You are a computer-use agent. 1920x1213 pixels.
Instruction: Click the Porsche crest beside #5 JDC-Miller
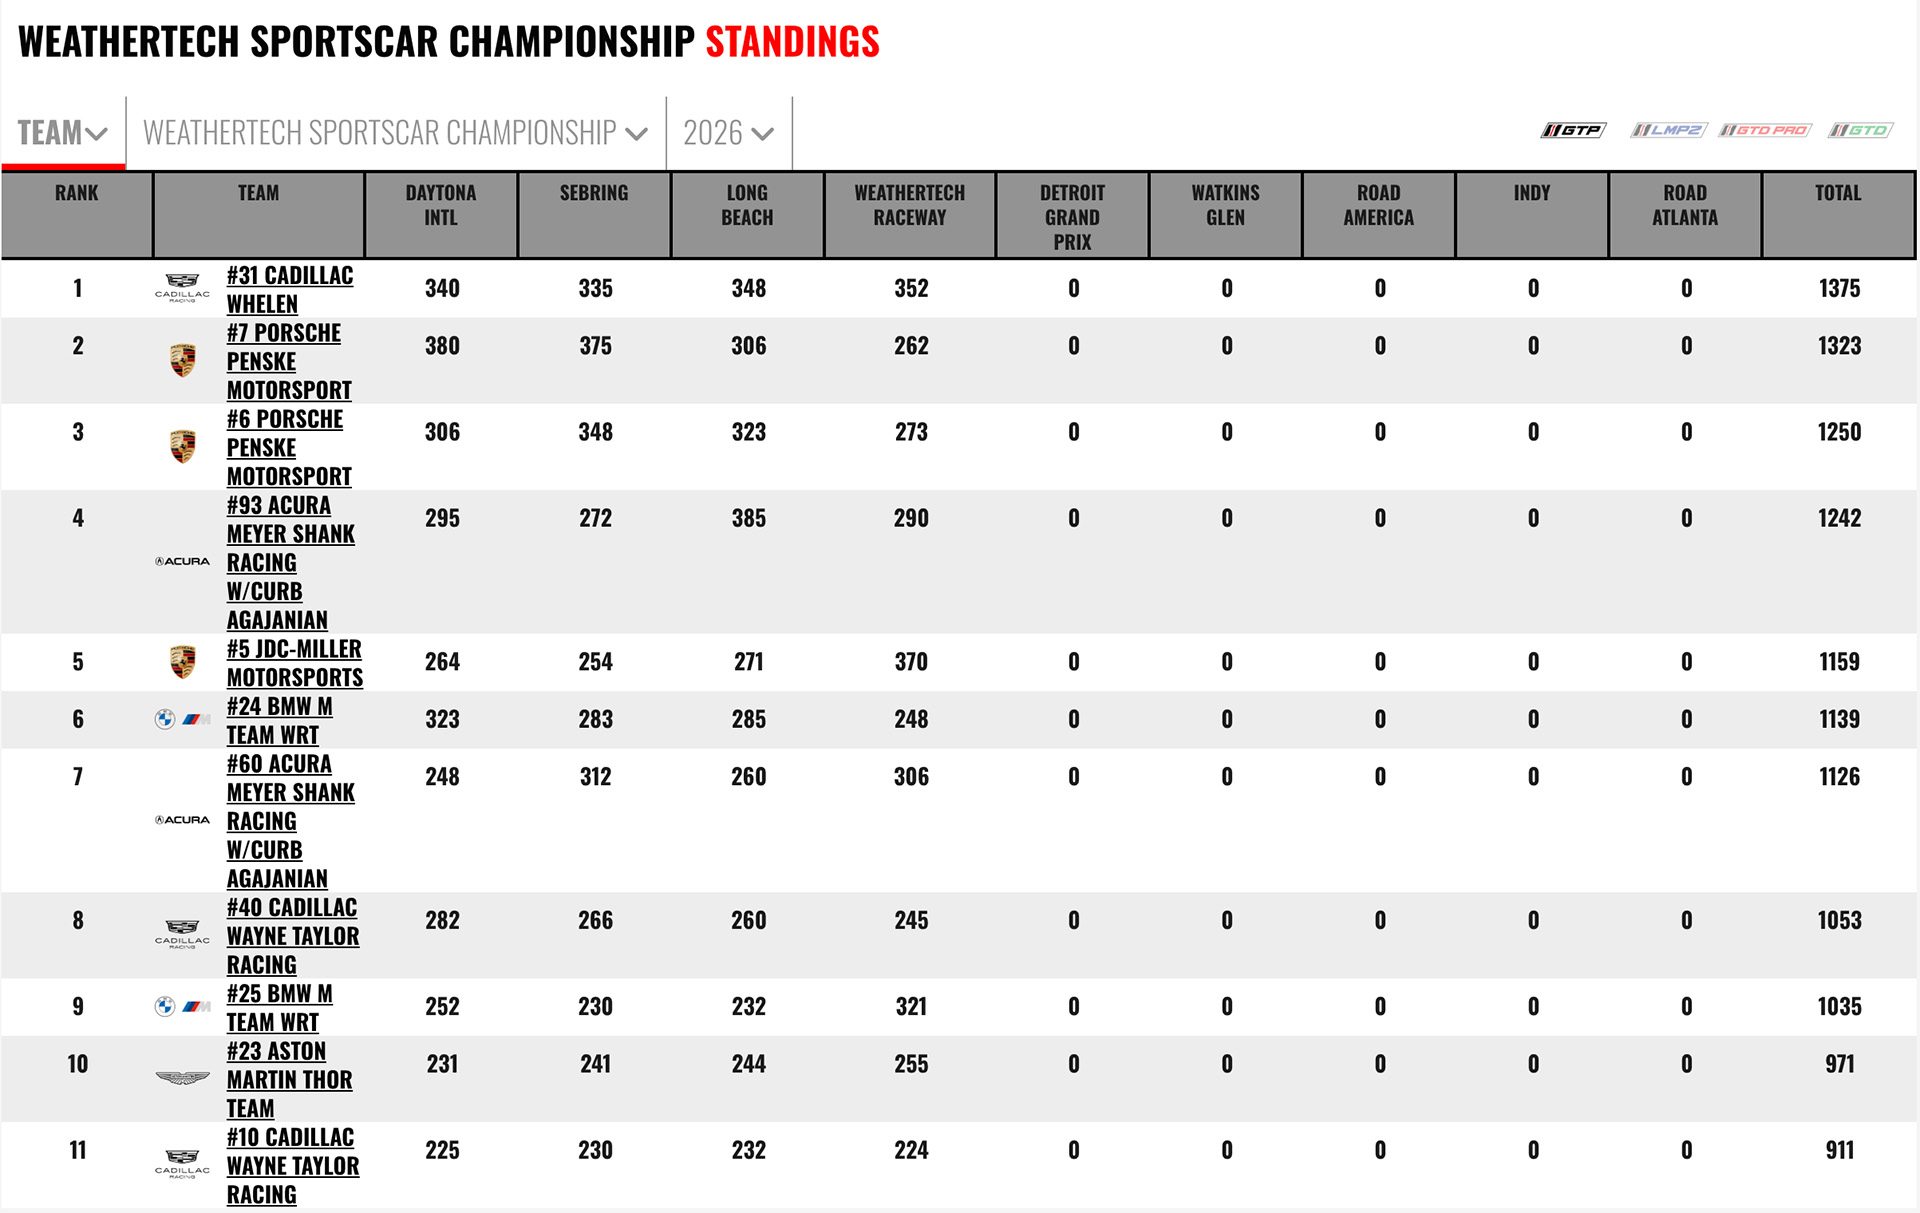(182, 662)
